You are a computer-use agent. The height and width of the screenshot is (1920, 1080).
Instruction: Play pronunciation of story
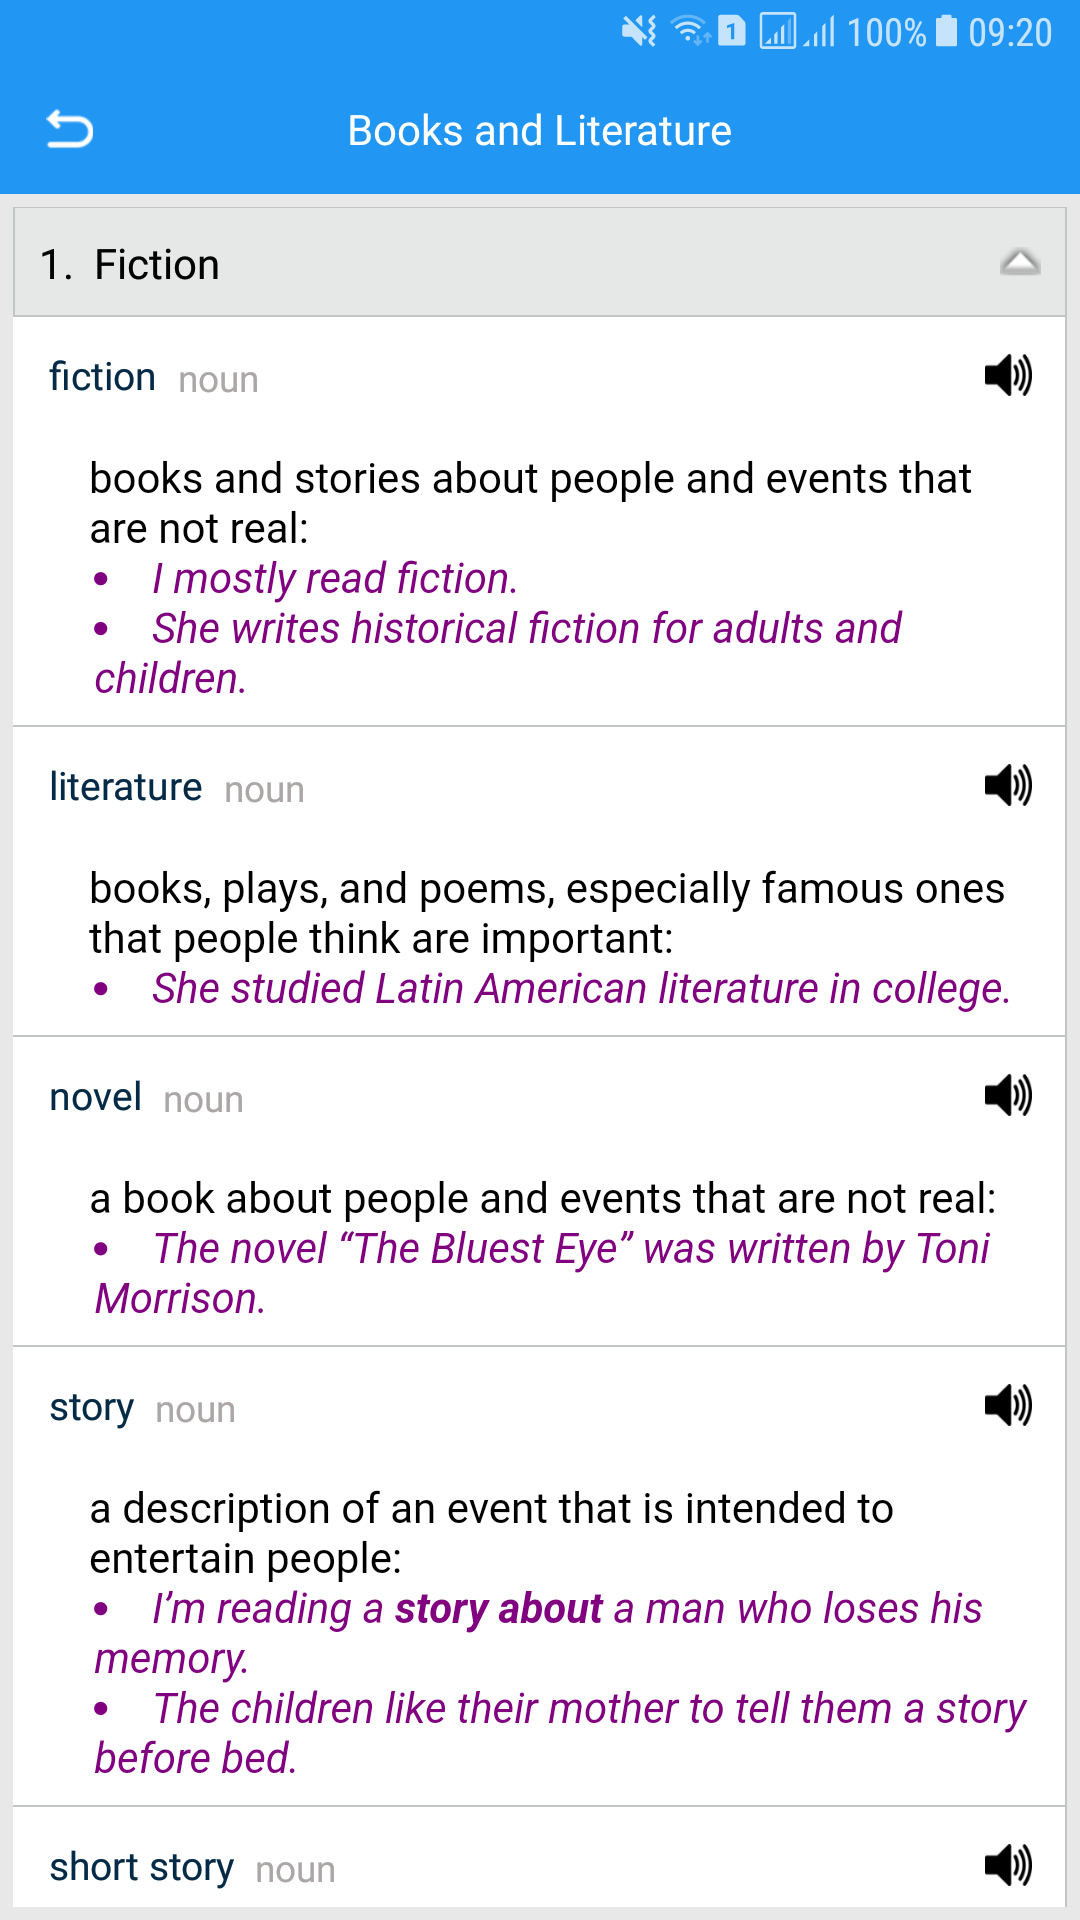(1007, 1406)
